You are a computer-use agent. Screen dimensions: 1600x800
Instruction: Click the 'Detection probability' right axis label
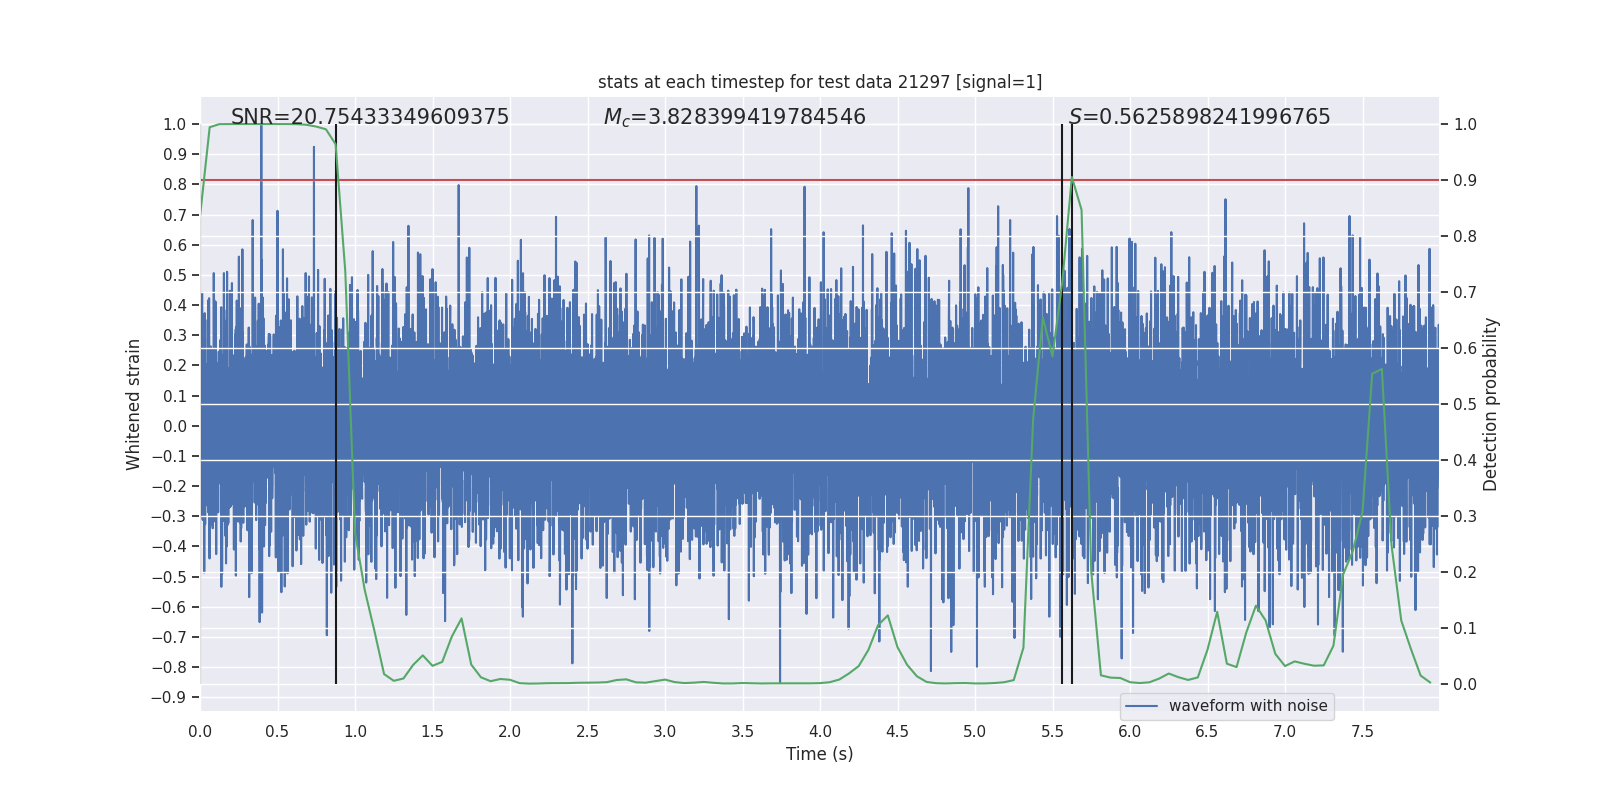[1491, 404]
